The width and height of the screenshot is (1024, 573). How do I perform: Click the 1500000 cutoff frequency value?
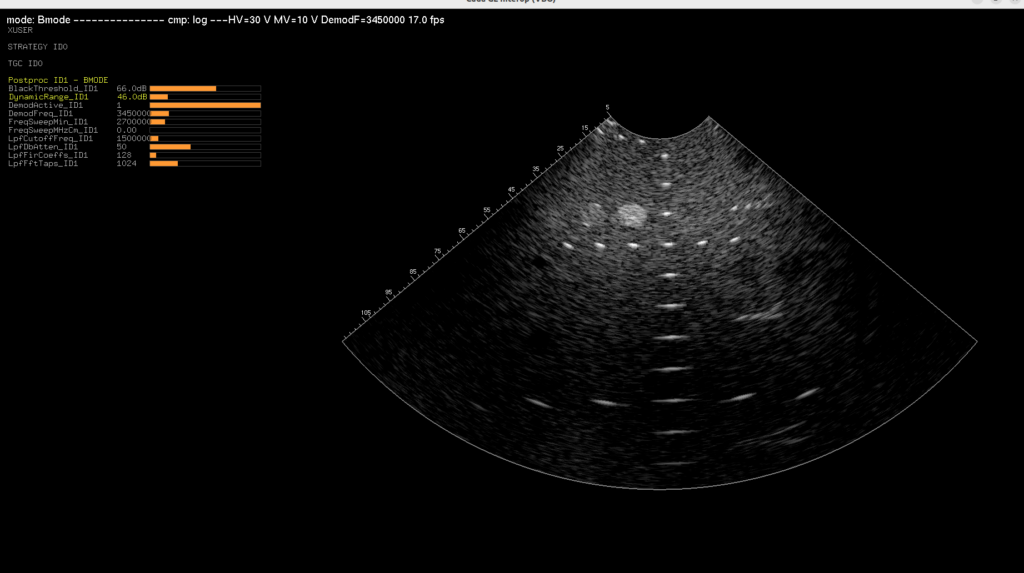[x=133, y=139]
